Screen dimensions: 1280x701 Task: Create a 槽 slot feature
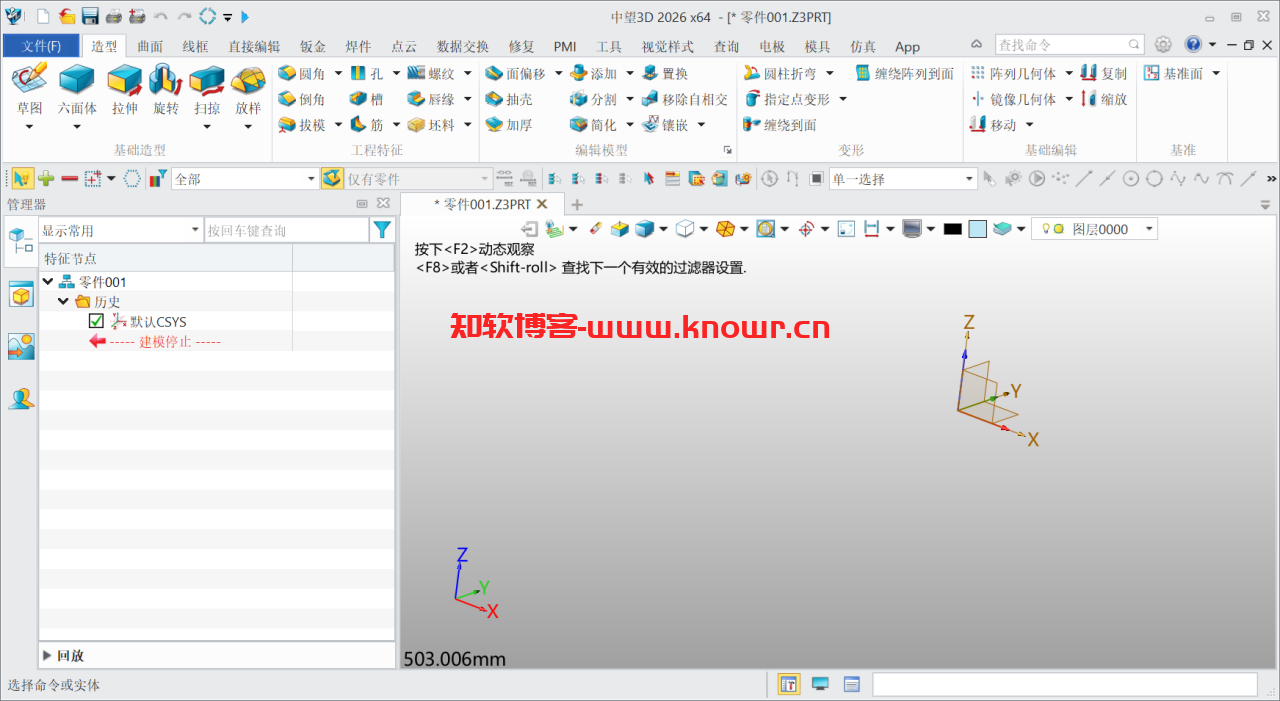point(367,100)
